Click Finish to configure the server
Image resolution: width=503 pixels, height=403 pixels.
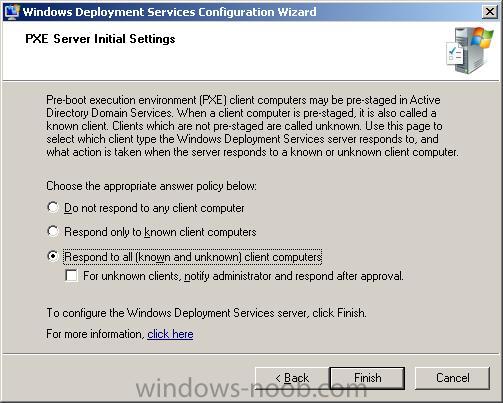click(x=367, y=378)
